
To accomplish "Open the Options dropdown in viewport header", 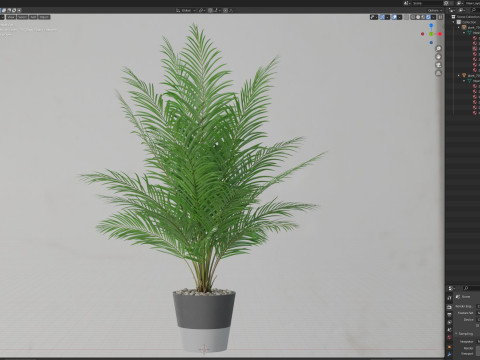I will point(435,10).
